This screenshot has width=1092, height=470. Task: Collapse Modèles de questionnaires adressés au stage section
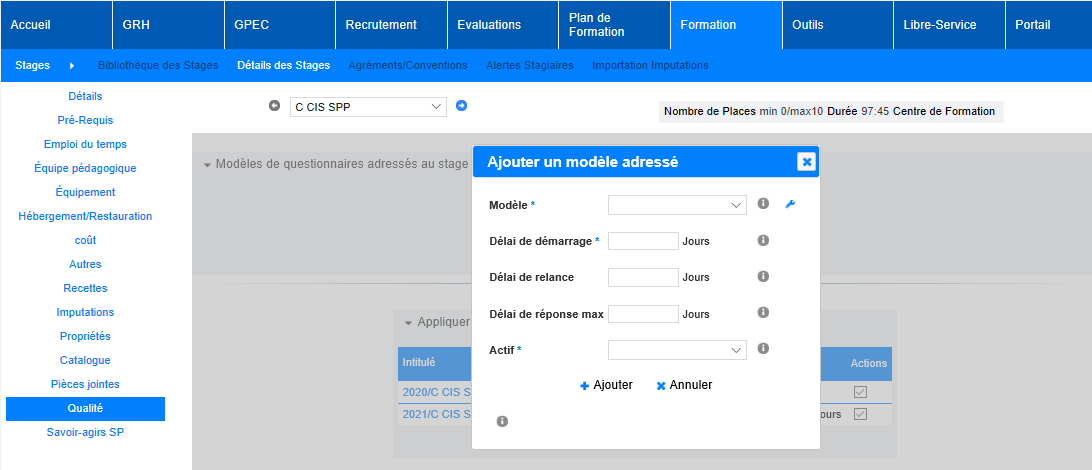207,164
